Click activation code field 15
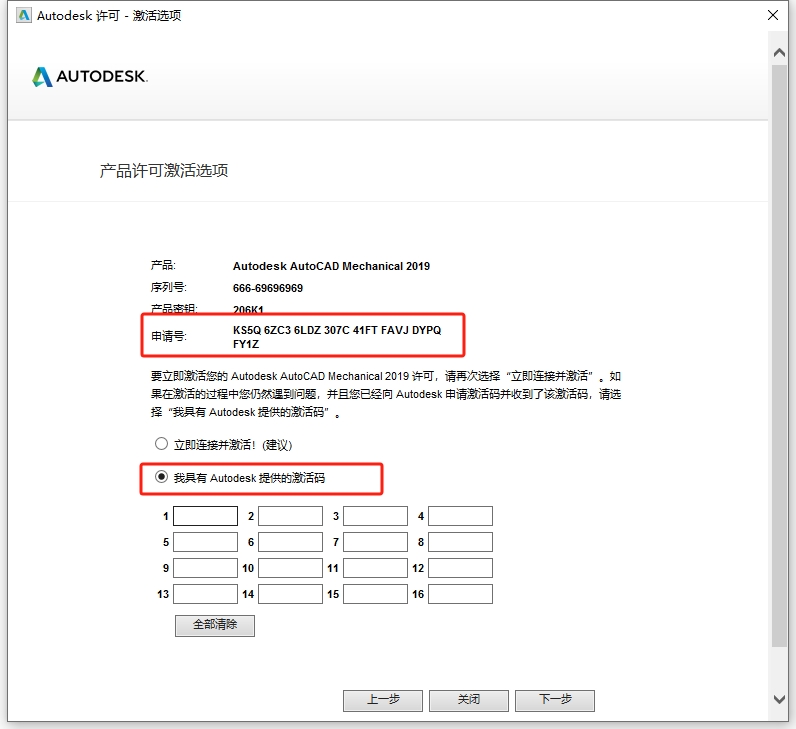 (x=375, y=594)
